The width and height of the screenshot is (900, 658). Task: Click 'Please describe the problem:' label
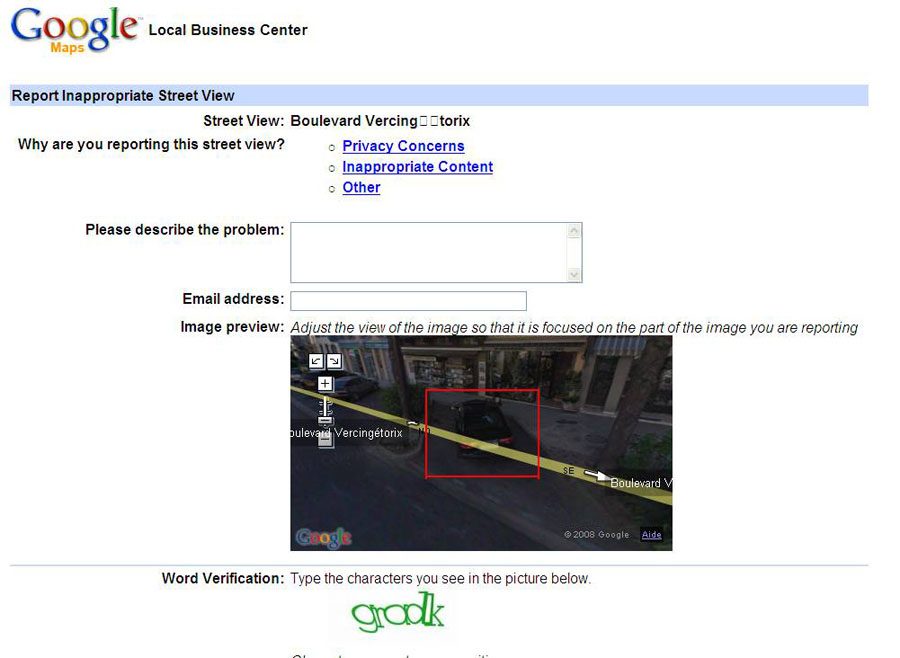[185, 230]
